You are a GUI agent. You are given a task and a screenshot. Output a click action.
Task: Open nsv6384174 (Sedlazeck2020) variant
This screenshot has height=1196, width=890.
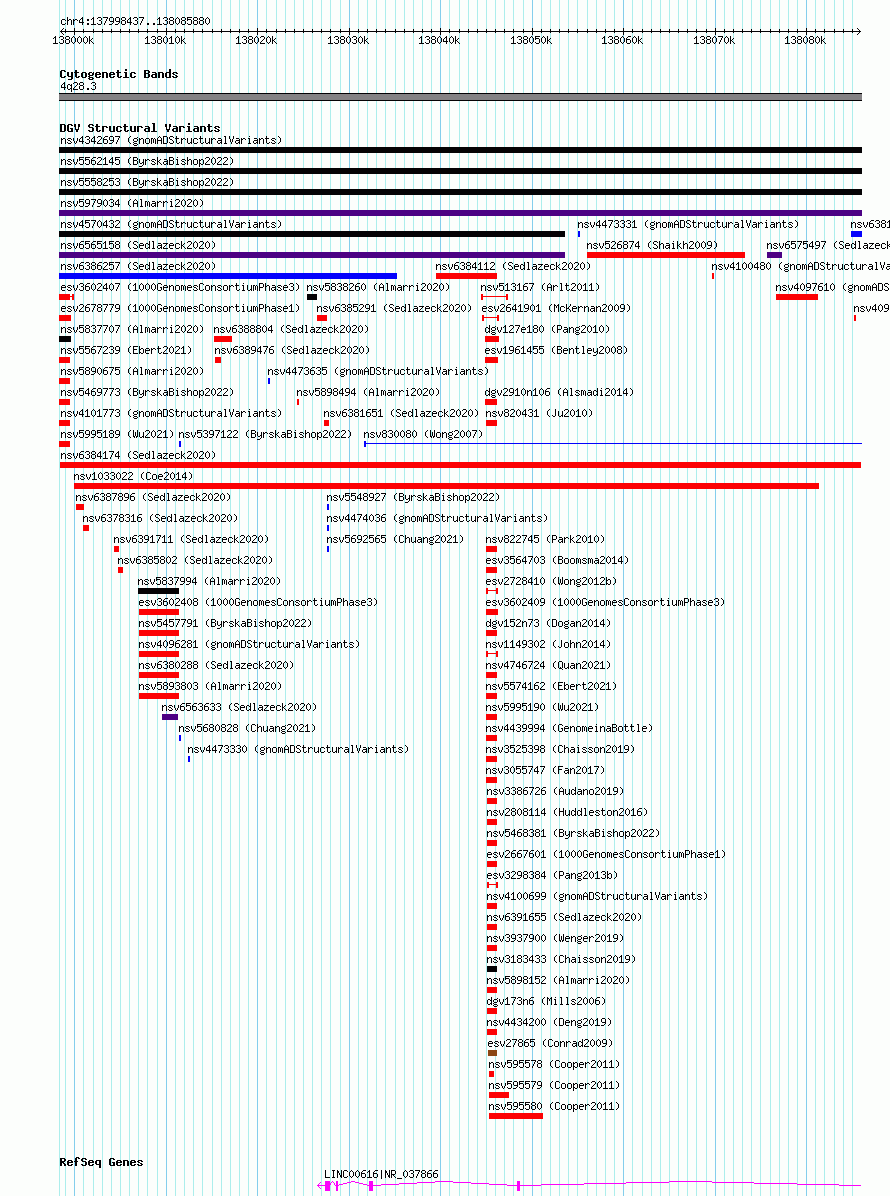138,455
